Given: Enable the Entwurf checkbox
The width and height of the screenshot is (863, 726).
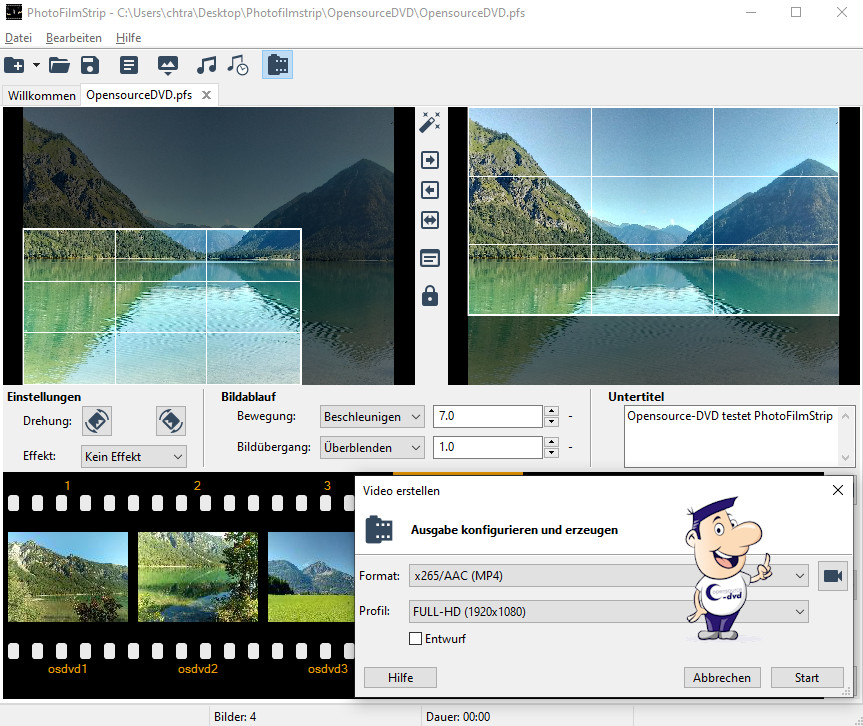Looking at the screenshot, I should click(x=416, y=639).
